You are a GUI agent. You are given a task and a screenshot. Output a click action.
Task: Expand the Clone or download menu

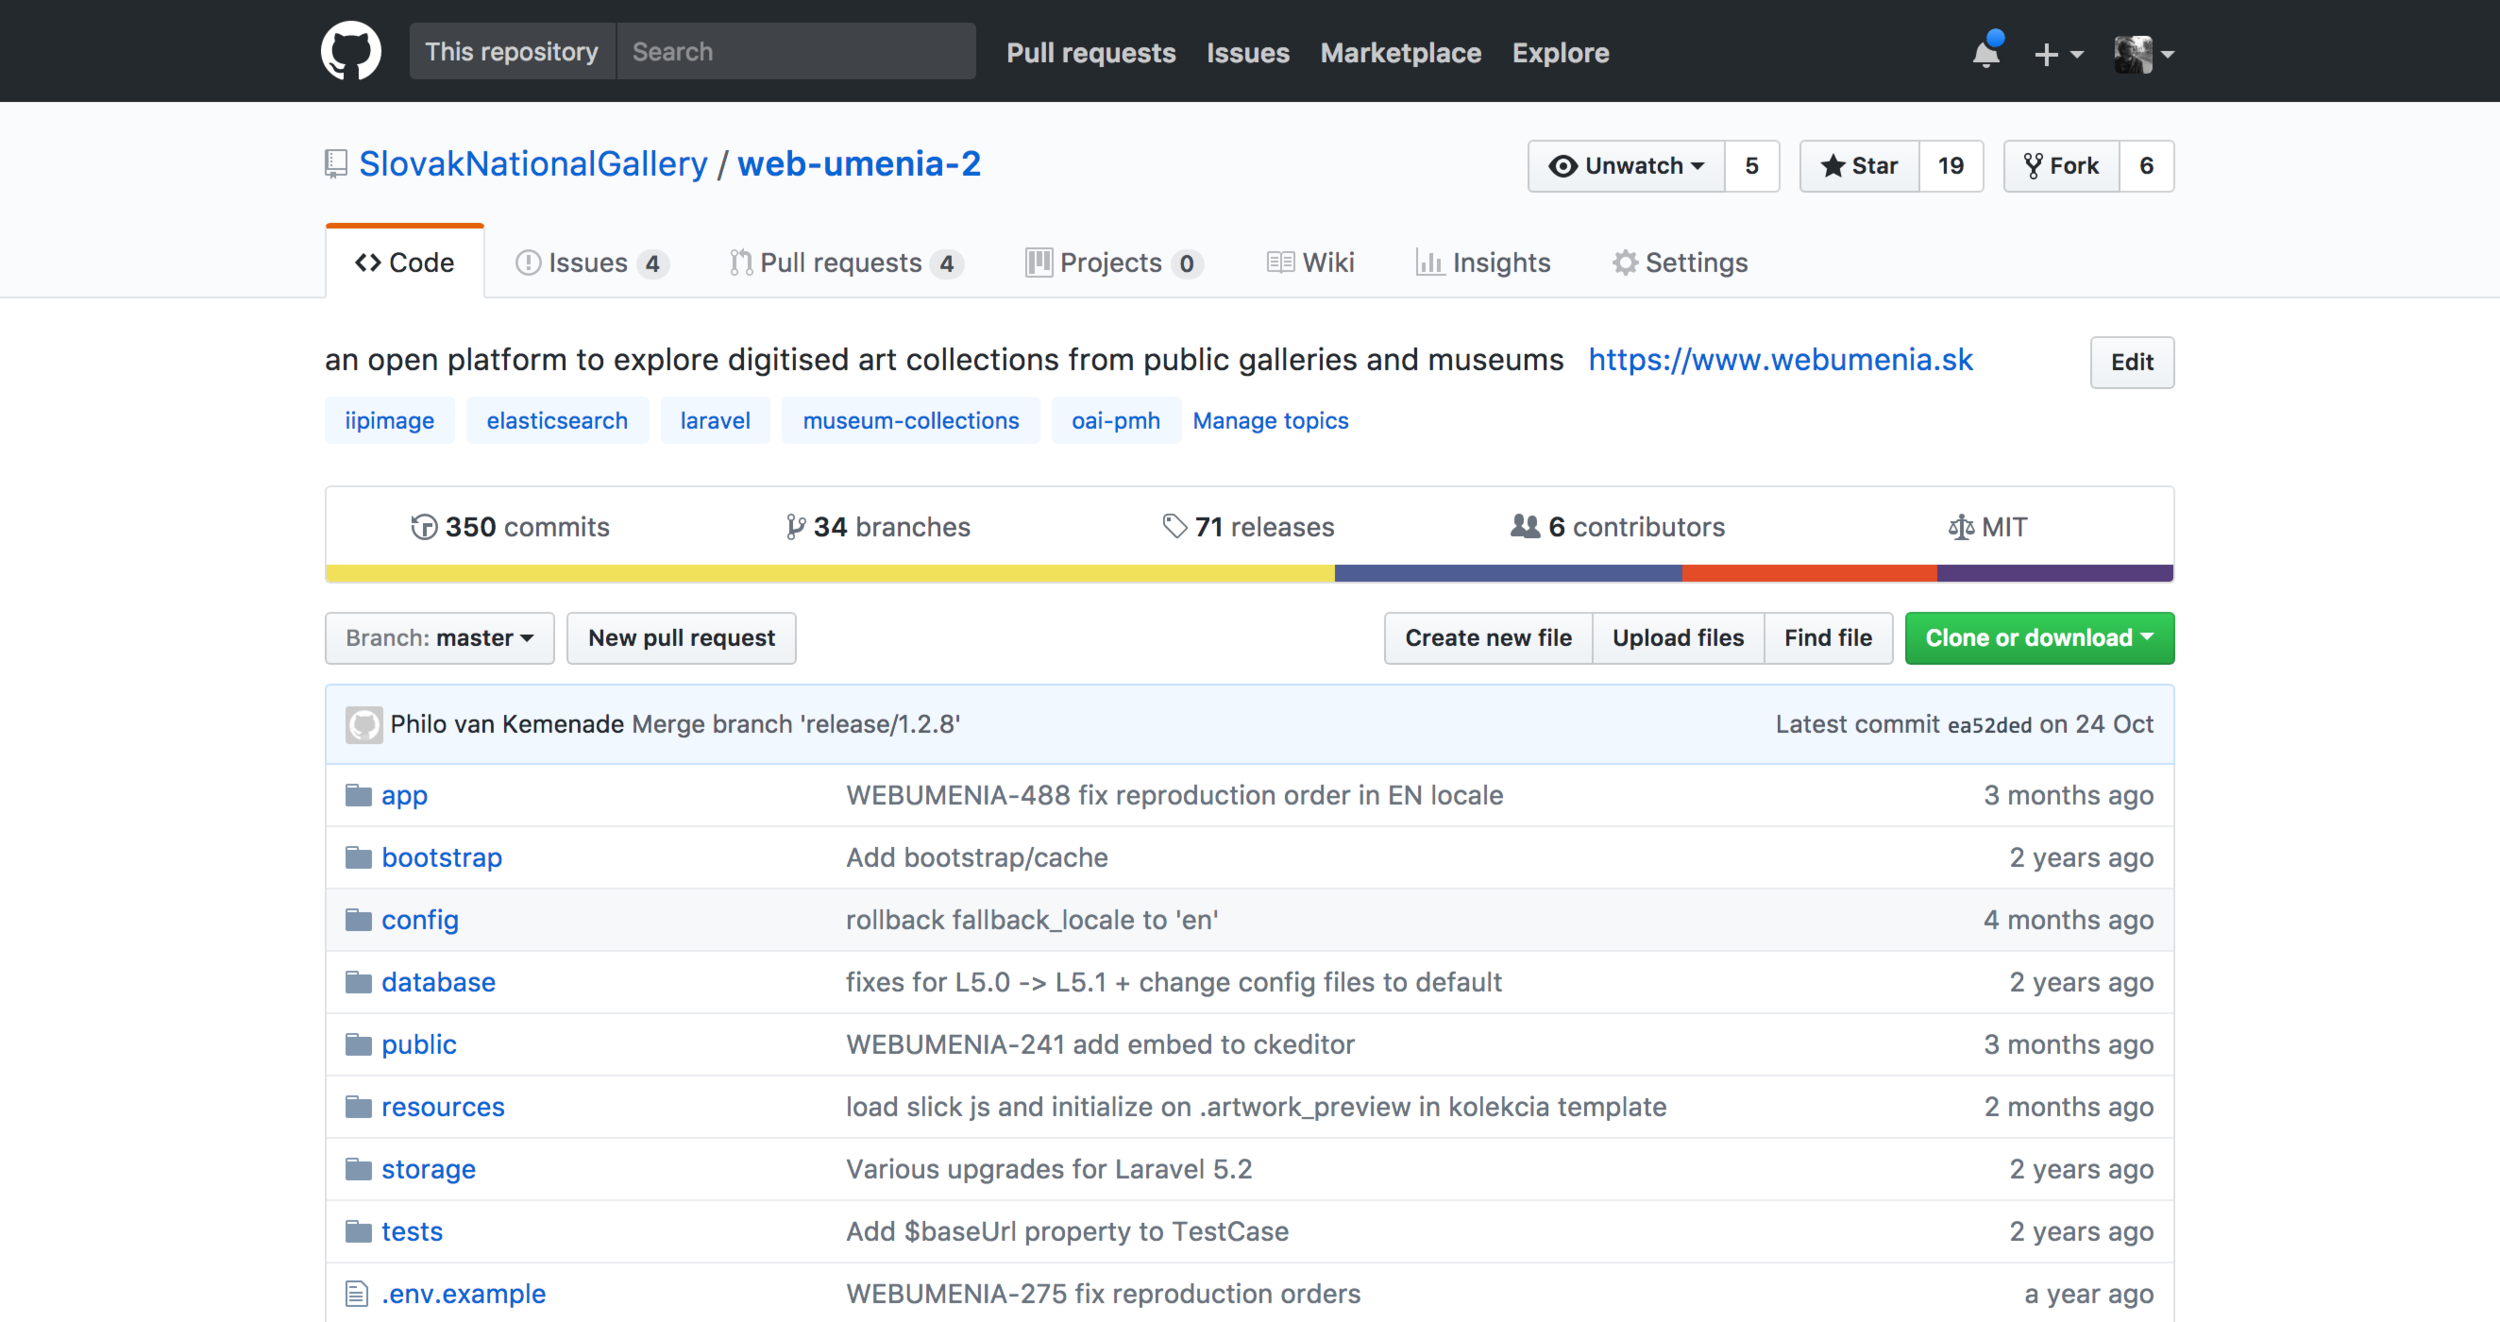(x=2038, y=638)
